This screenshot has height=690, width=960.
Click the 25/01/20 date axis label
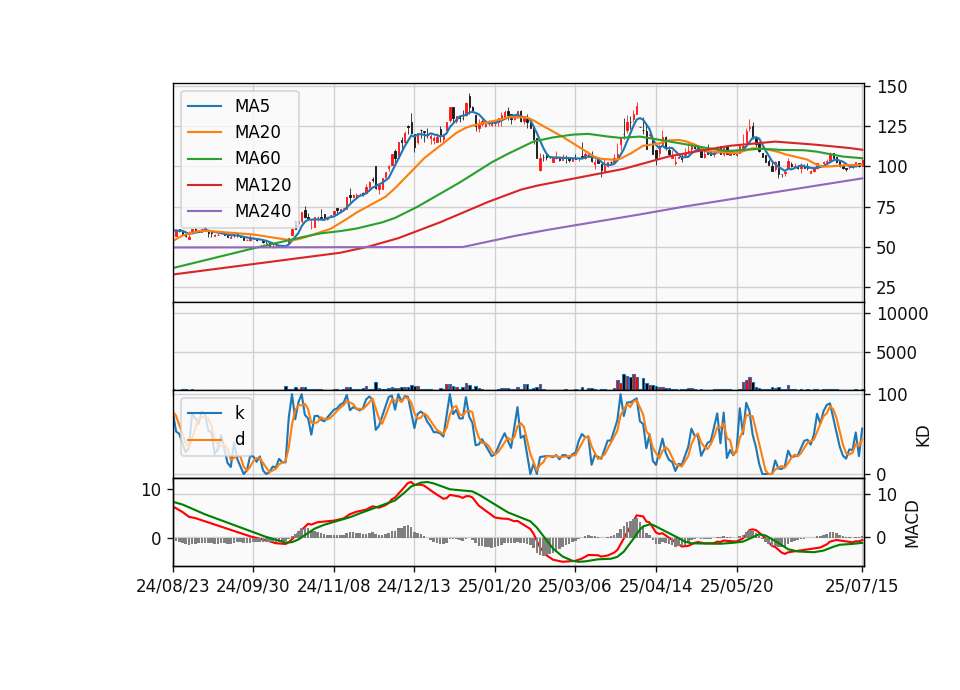[495, 586]
